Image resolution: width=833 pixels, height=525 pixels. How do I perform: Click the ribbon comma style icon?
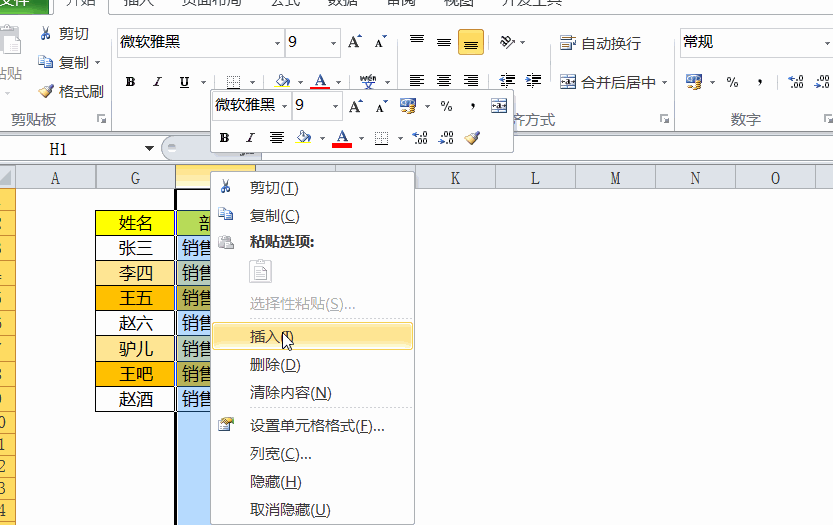[760, 82]
